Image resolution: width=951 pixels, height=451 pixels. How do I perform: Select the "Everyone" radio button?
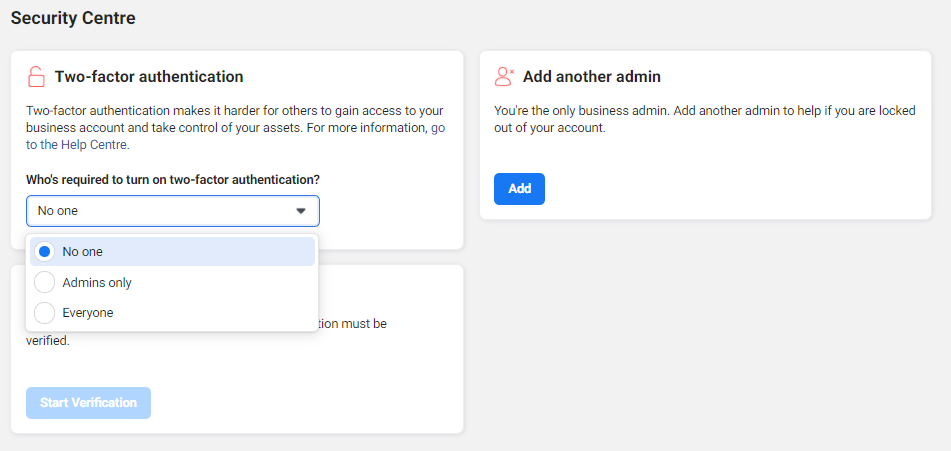point(44,313)
